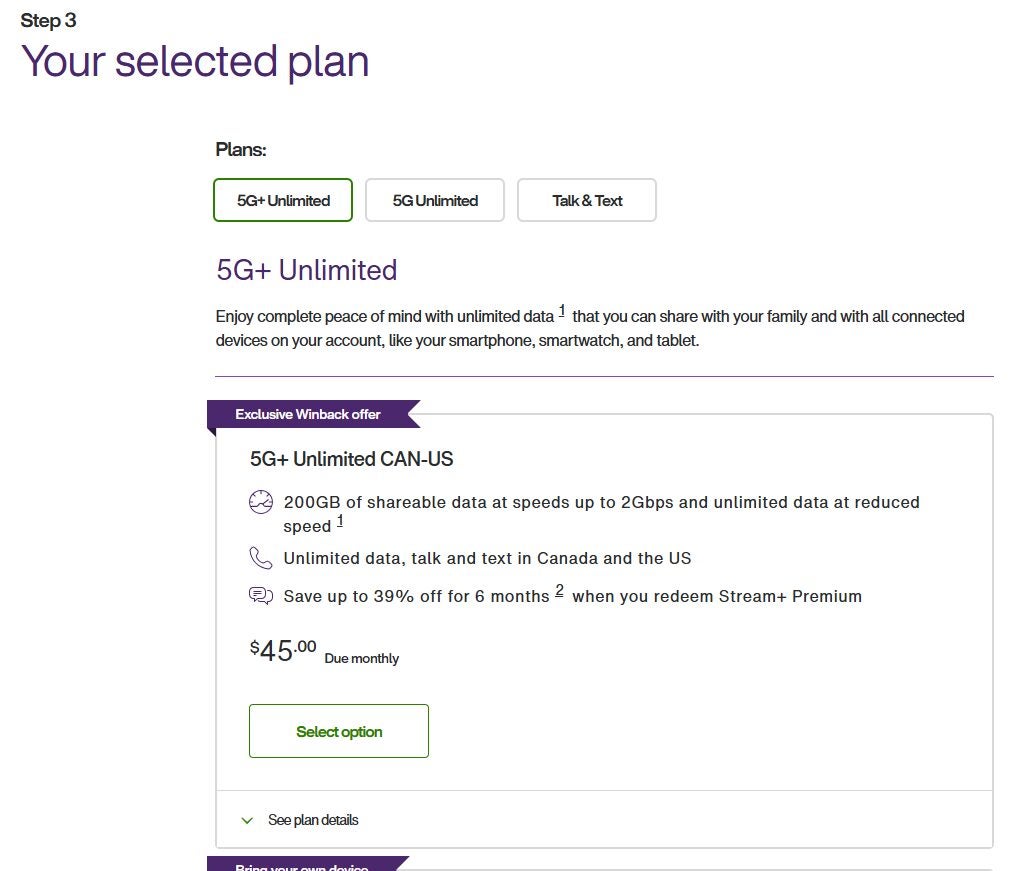Switch to the Talk & Text plan tab
The image size is (1018, 871).
click(x=587, y=201)
